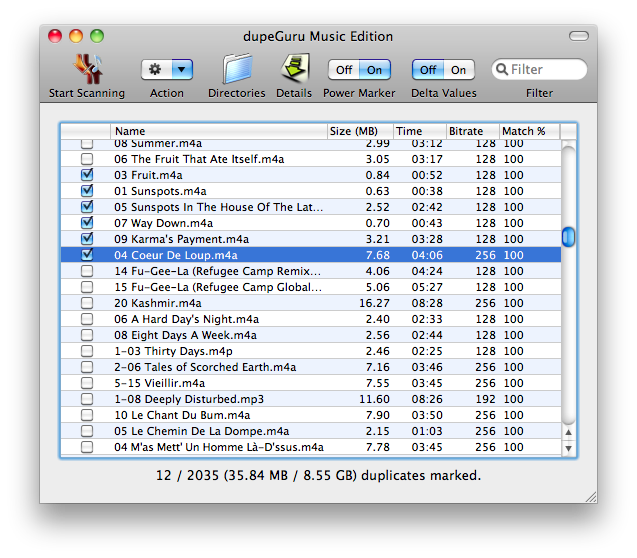Select '06 A Hard Day's Night.m4a'

311,319
